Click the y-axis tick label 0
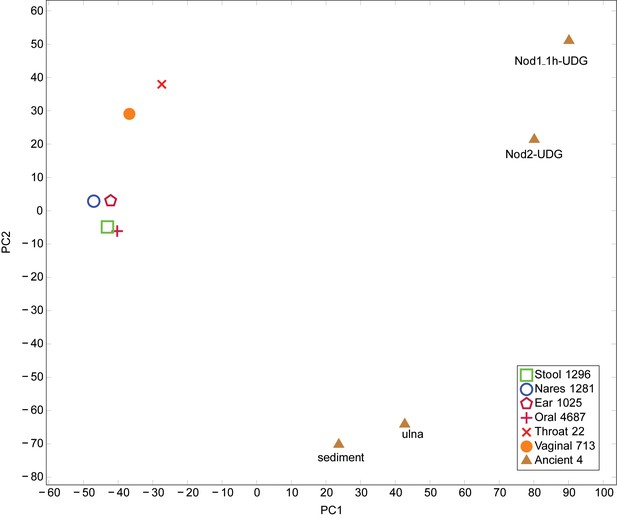The image size is (617, 518). pos(39,211)
